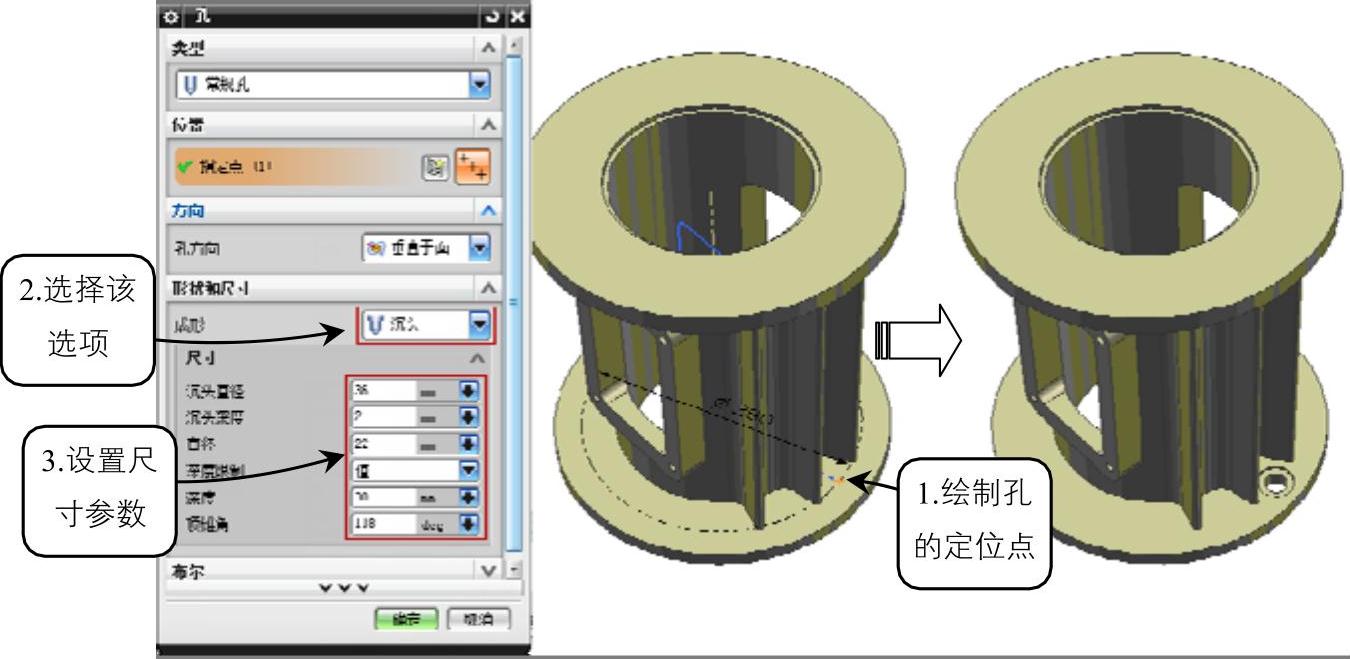This screenshot has height=659, width=1350.
Task: Cancel the hole dialog with 取消 button
Action: click(x=478, y=620)
